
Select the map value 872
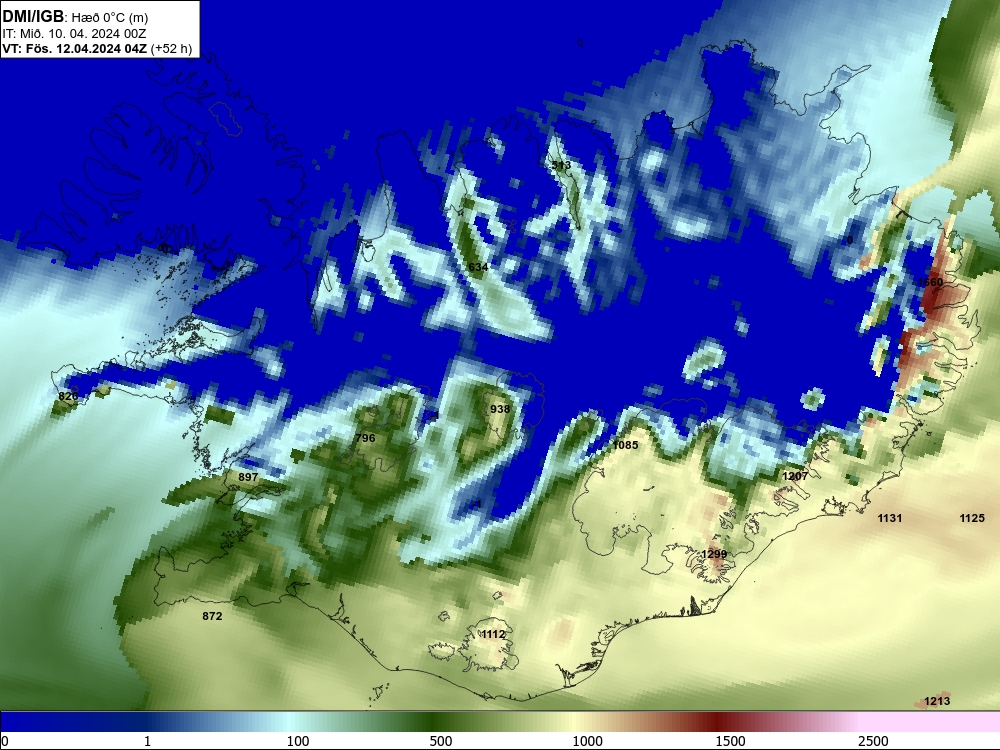(x=212, y=615)
